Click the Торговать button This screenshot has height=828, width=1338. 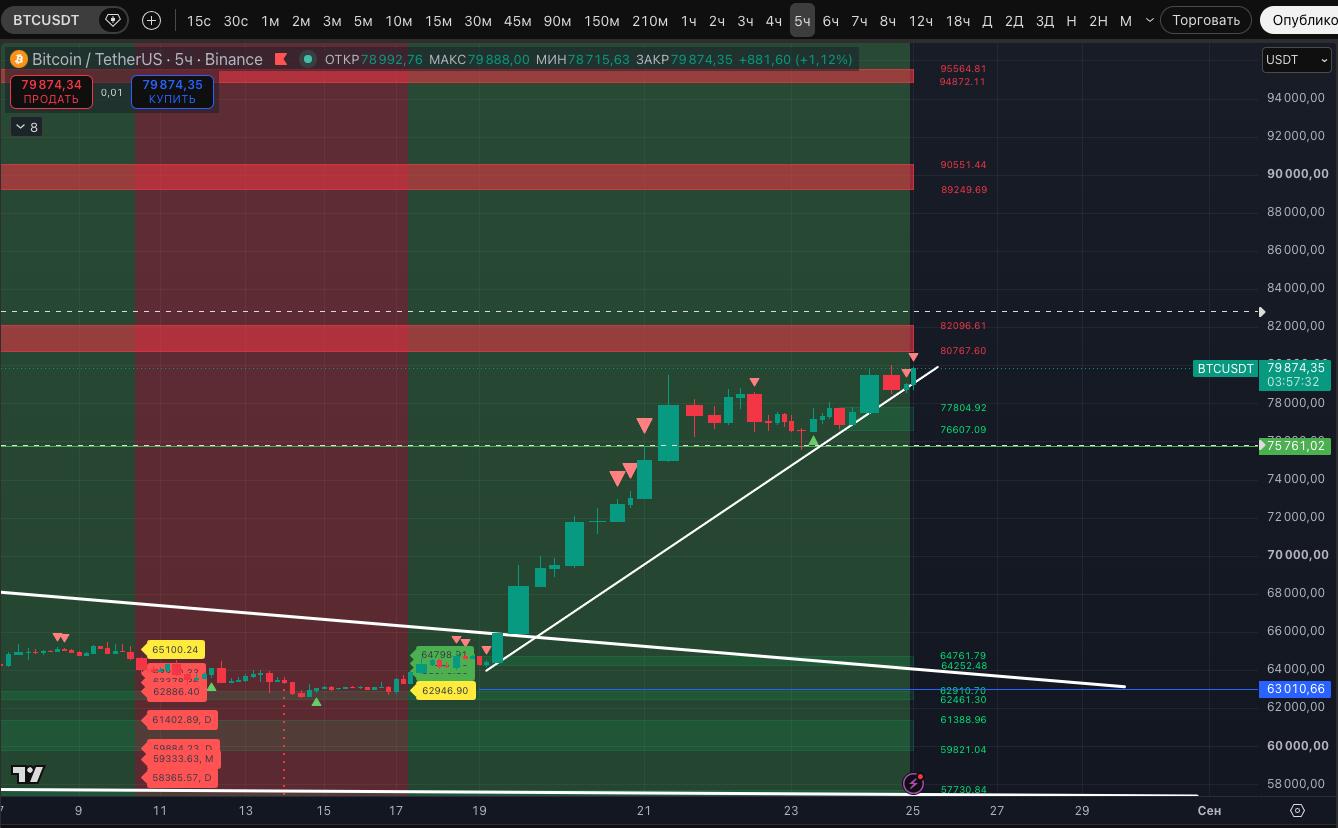click(x=1206, y=20)
